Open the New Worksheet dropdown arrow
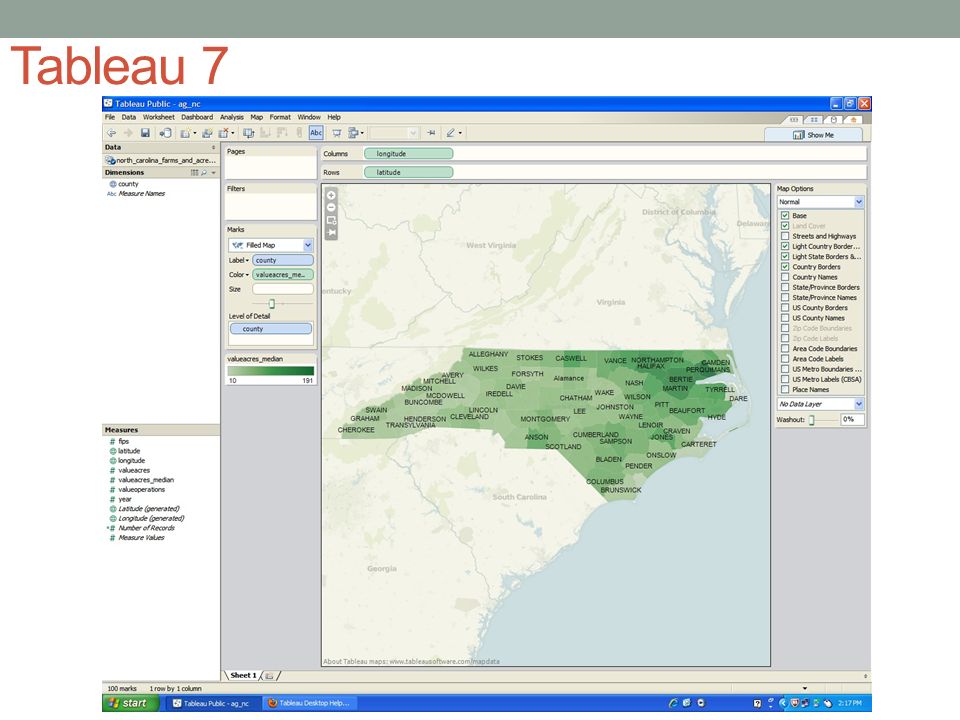The width and height of the screenshot is (960, 720). pos(195,133)
